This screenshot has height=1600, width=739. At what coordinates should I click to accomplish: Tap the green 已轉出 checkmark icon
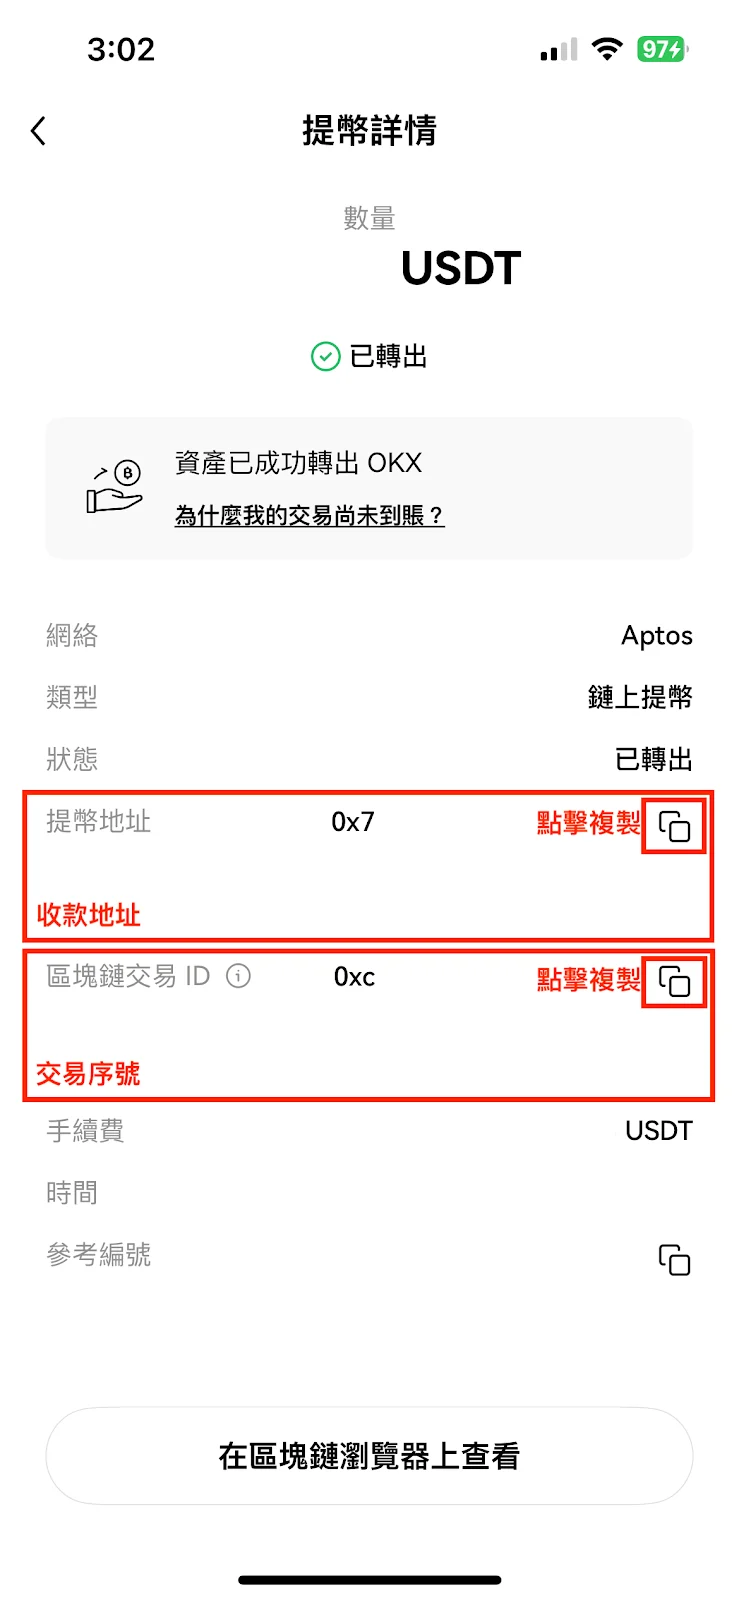coord(326,356)
